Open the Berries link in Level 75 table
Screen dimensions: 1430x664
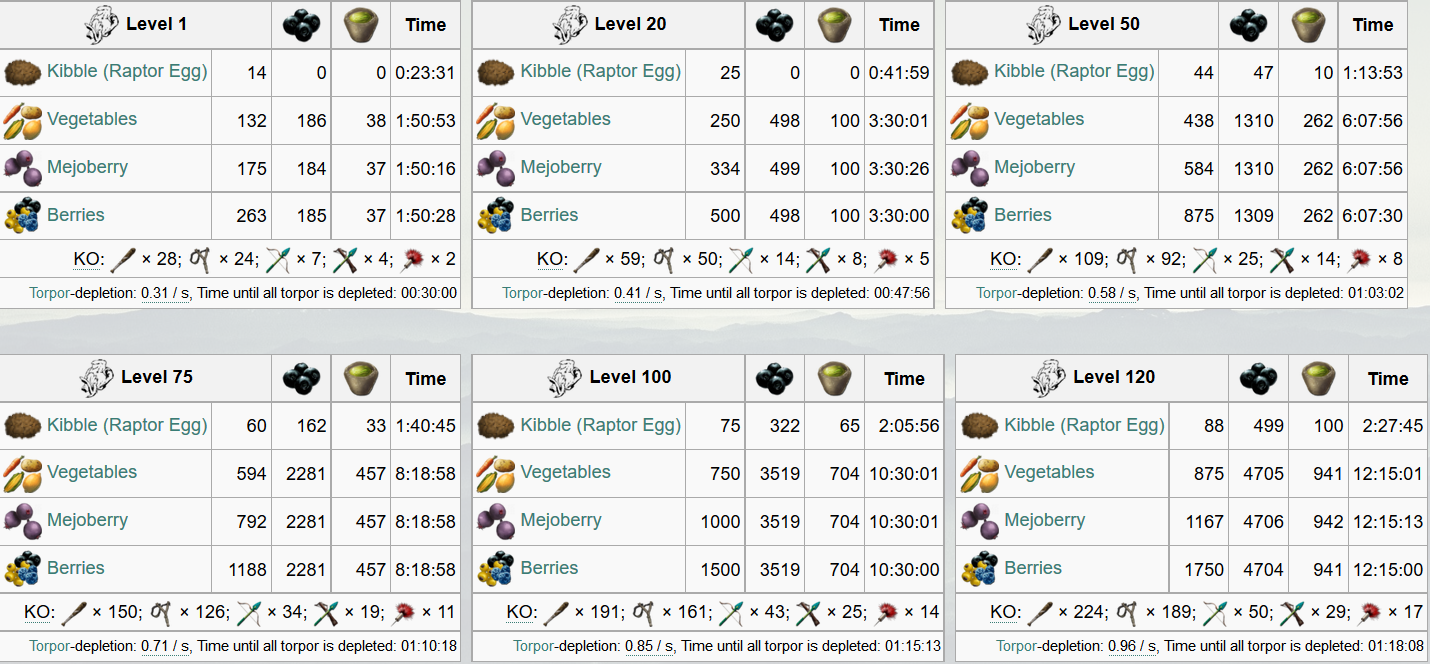[x=75, y=568]
